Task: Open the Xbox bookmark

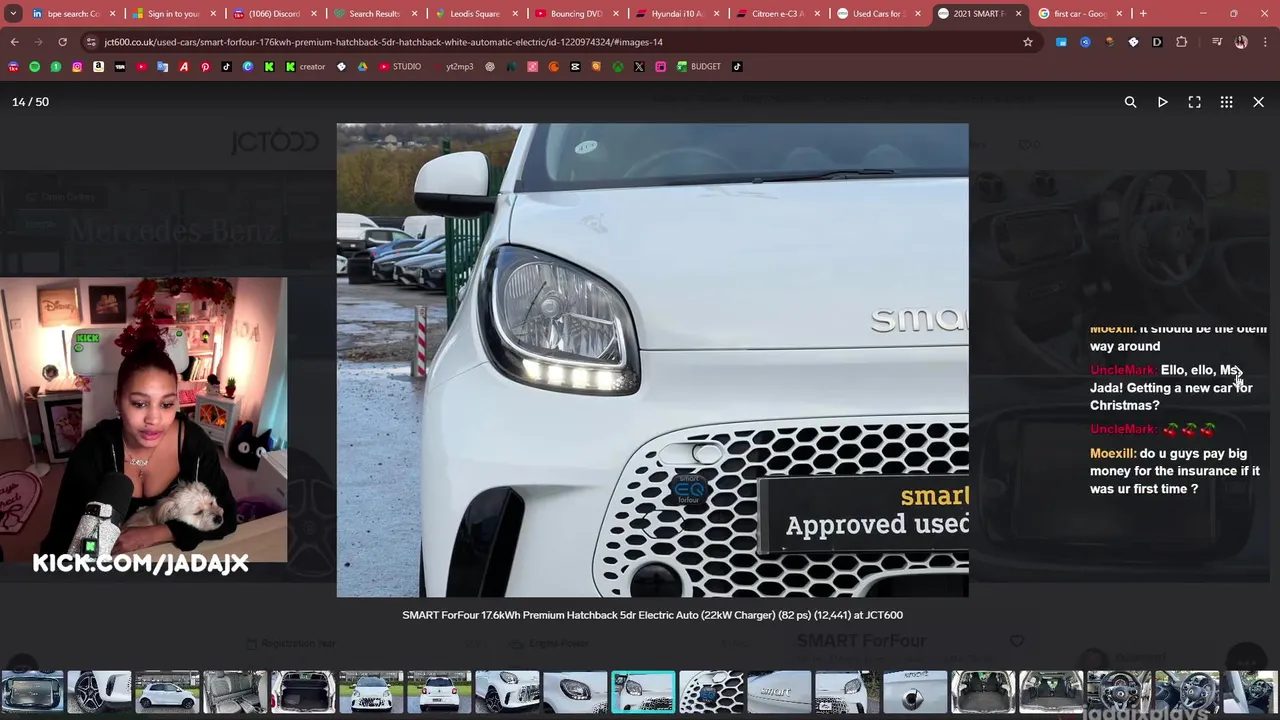Action: [618, 66]
